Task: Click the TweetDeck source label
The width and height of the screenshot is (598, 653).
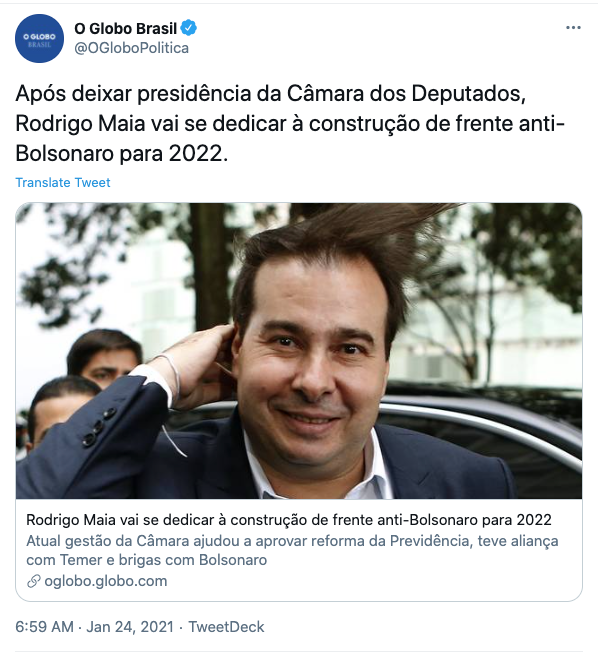Action: 226,627
